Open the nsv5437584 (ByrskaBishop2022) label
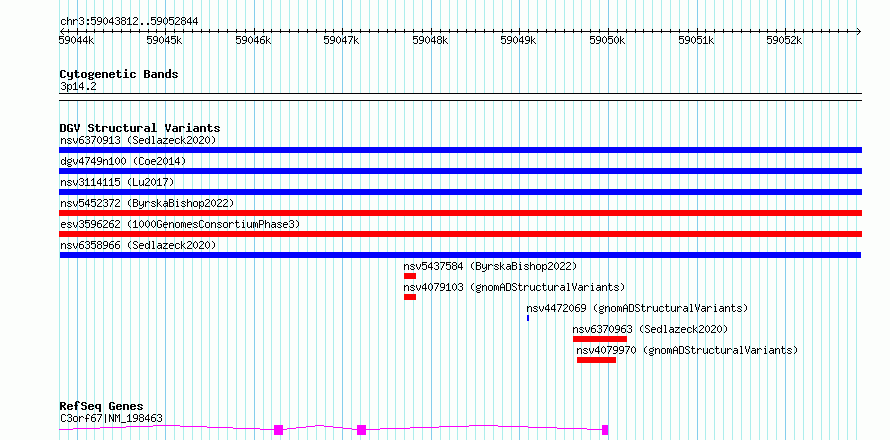Image resolution: width=890 pixels, height=440 pixels. coord(490,266)
